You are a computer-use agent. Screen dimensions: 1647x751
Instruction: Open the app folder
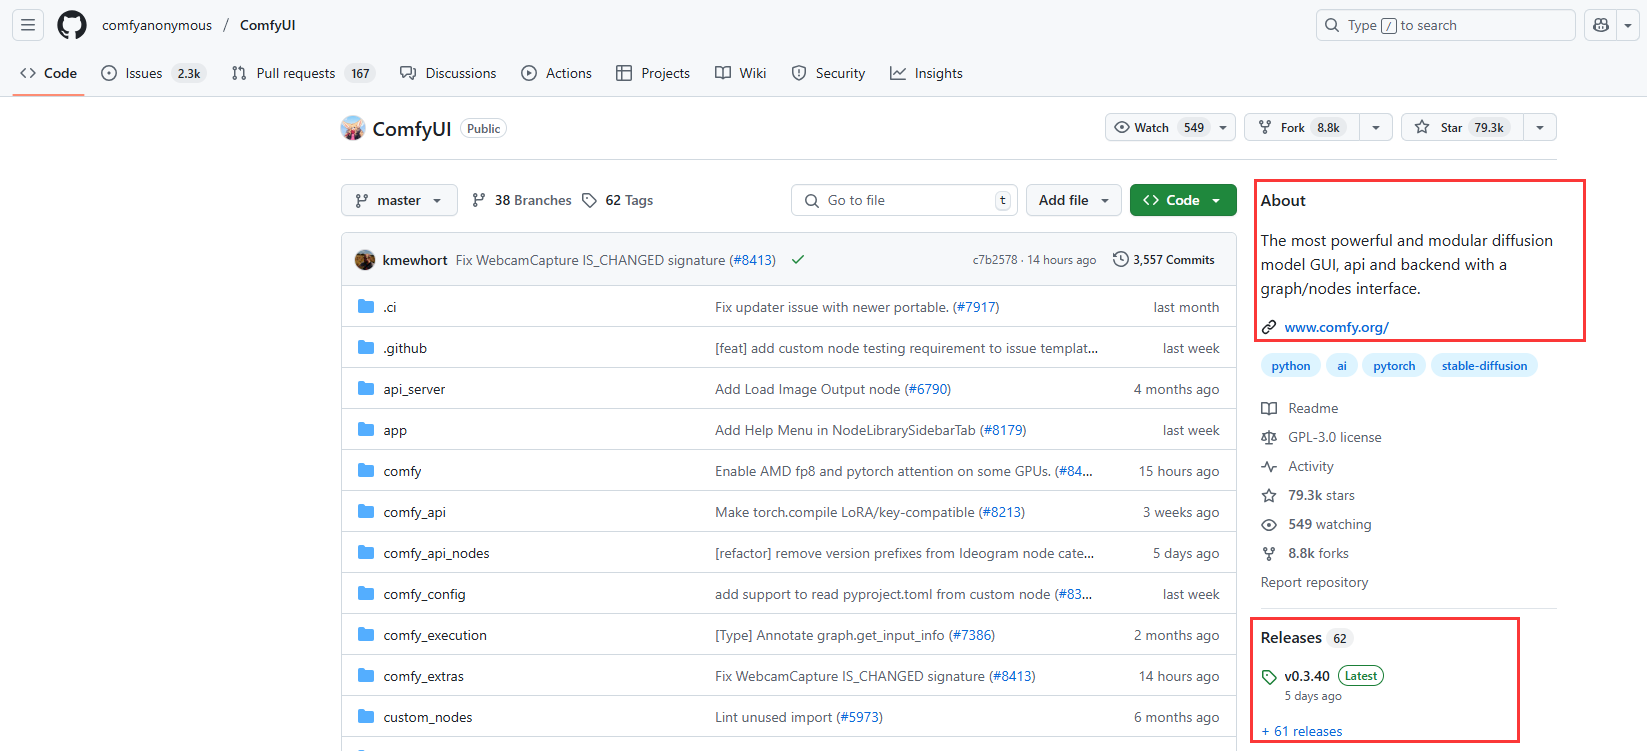coord(395,430)
